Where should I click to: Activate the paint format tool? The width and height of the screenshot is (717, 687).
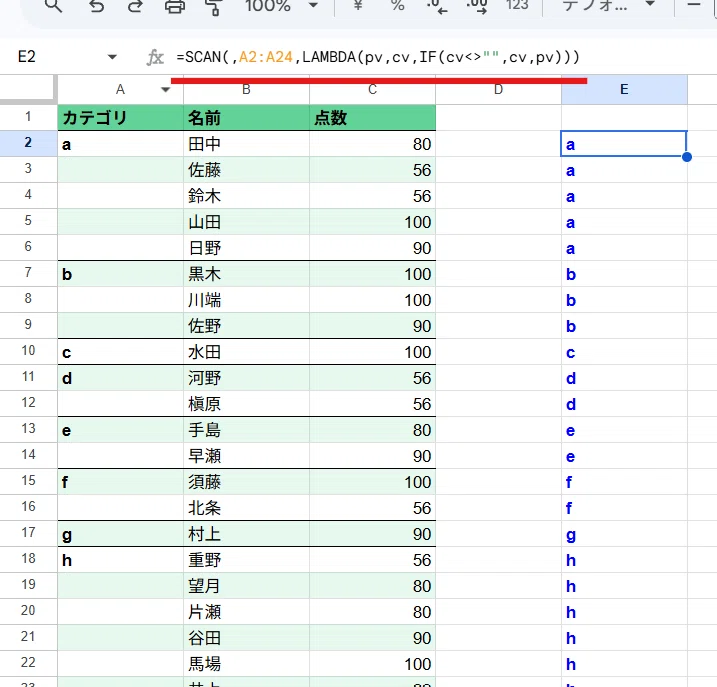point(214,6)
